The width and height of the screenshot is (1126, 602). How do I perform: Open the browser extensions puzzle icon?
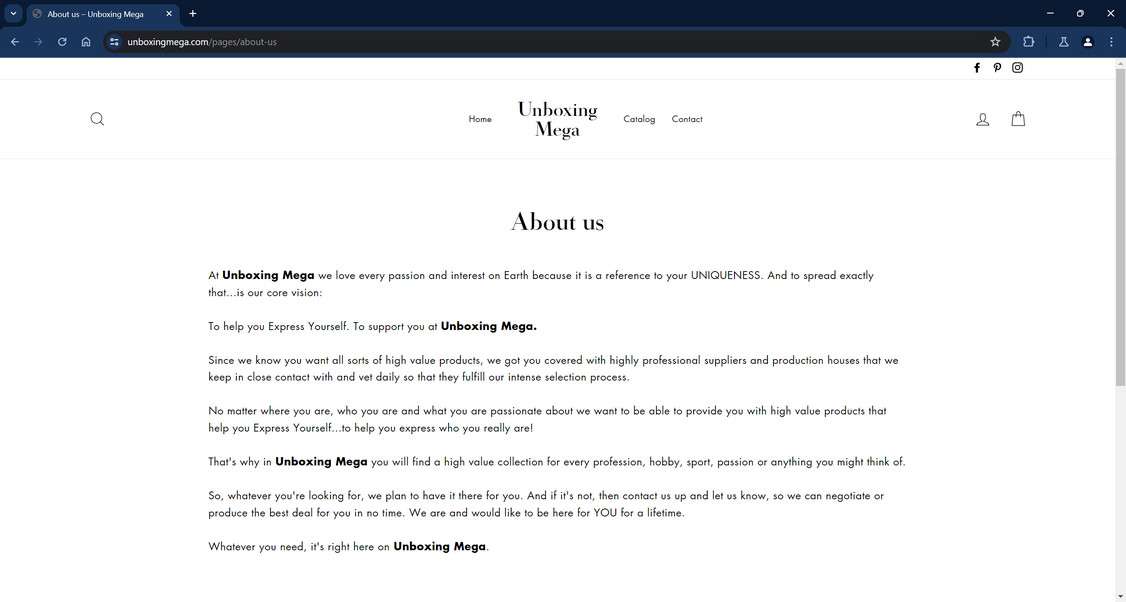click(1028, 41)
